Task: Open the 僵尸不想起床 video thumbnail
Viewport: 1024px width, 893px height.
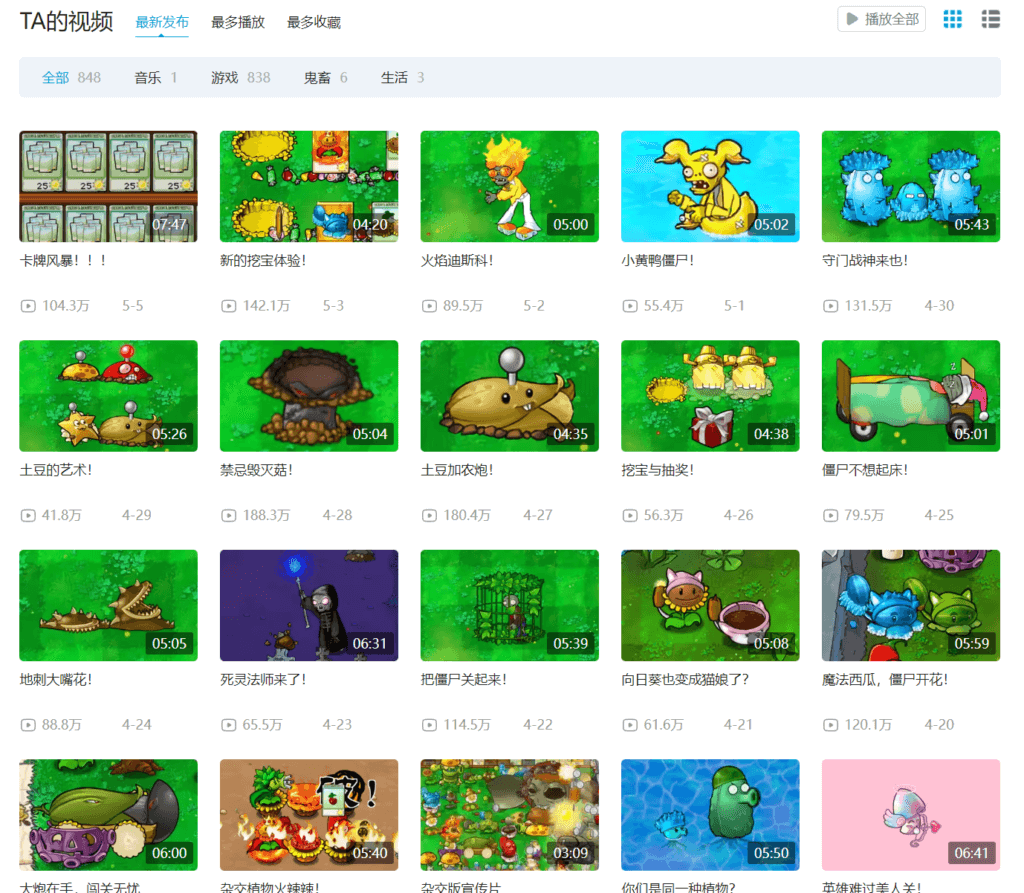Action: [910, 396]
